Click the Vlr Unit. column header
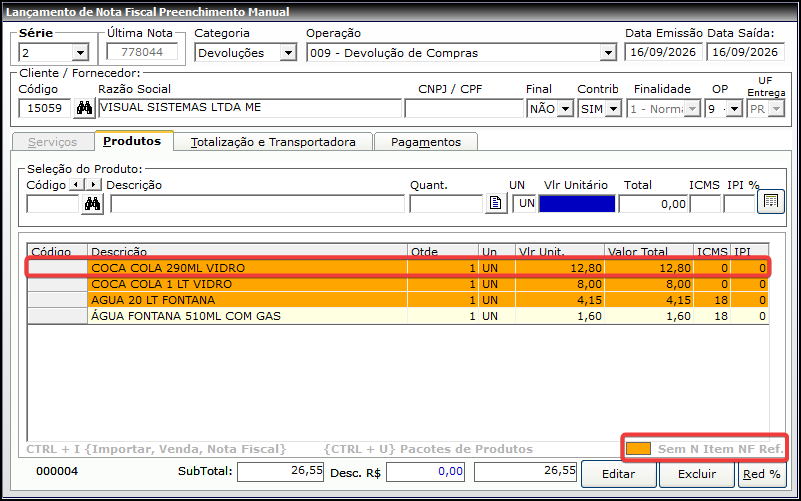This screenshot has height=501, width=801. (559, 251)
